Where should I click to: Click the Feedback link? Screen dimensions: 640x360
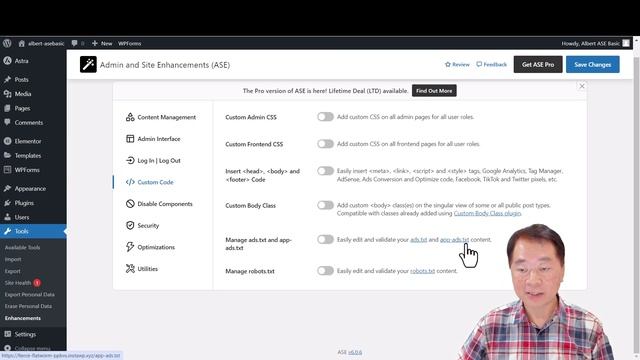coord(491,64)
